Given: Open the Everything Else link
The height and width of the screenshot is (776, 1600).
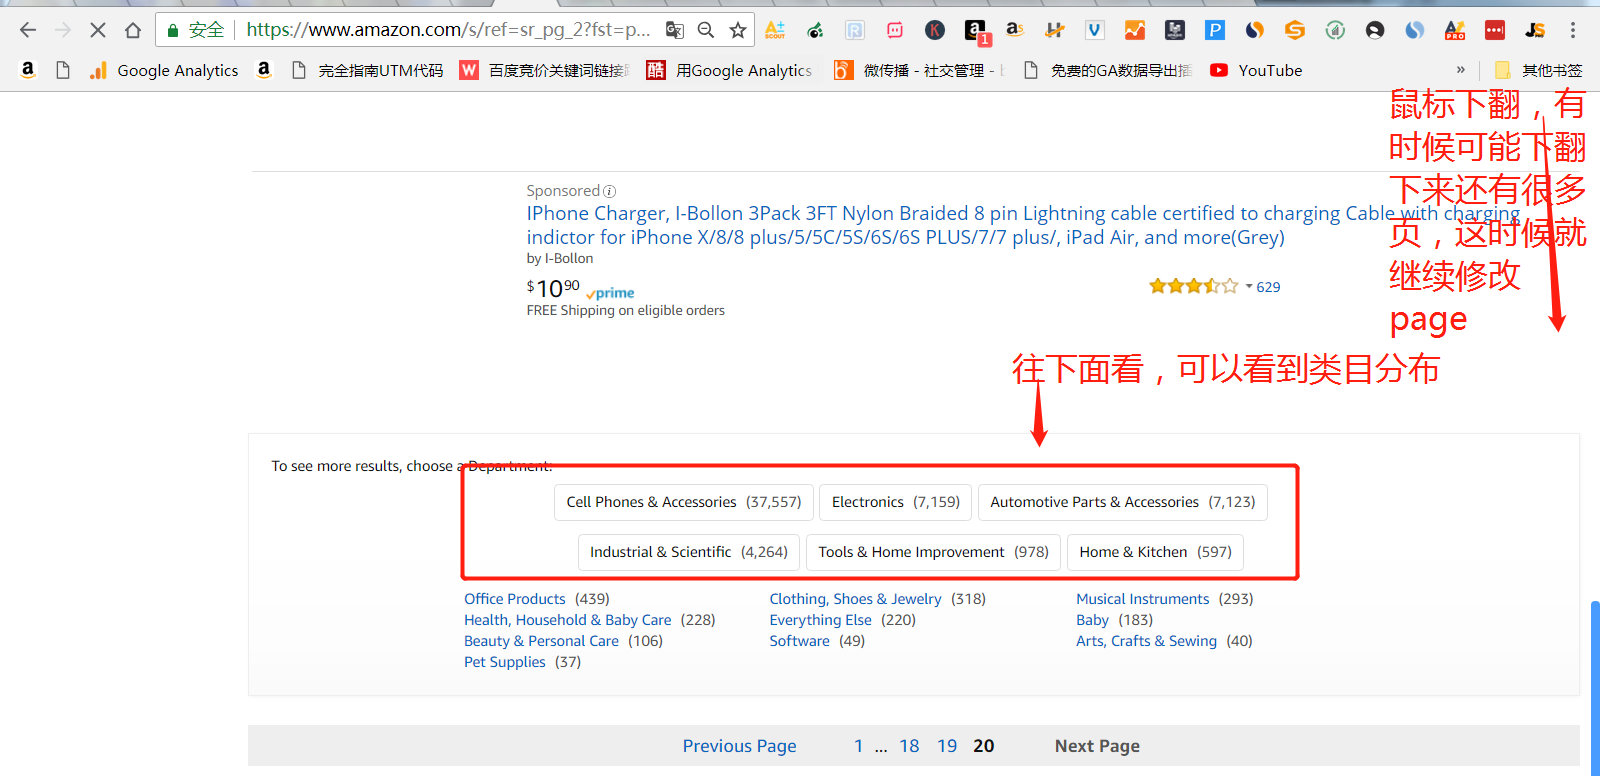Looking at the screenshot, I should click(x=821, y=620).
